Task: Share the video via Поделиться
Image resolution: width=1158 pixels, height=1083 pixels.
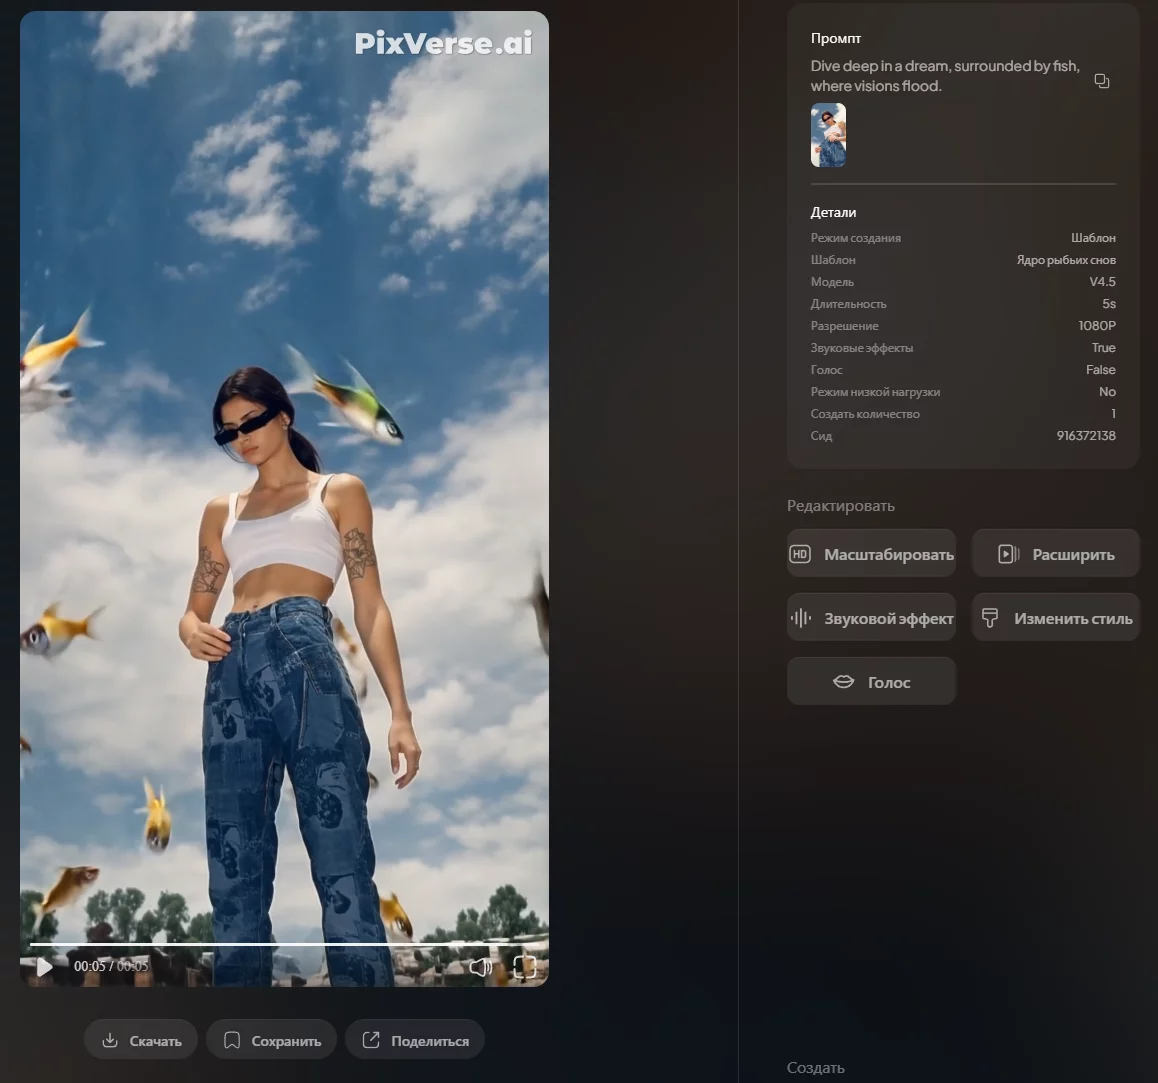Action: tap(414, 1040)
